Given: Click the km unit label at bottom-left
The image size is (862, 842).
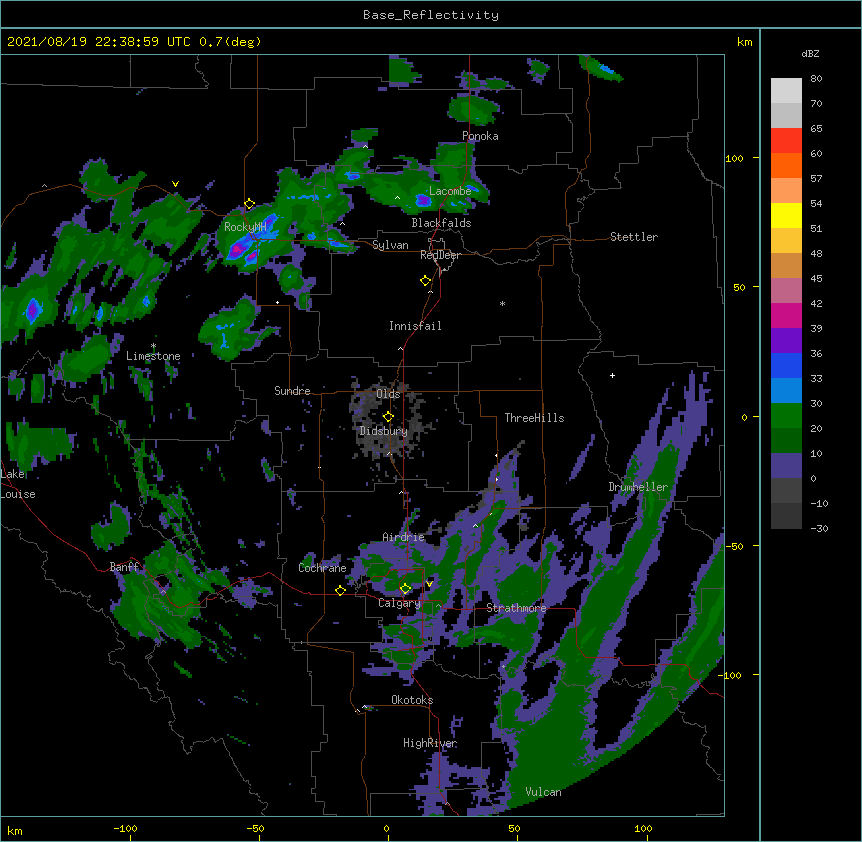Looking at the screenshot, I should (x=15, y=830).
